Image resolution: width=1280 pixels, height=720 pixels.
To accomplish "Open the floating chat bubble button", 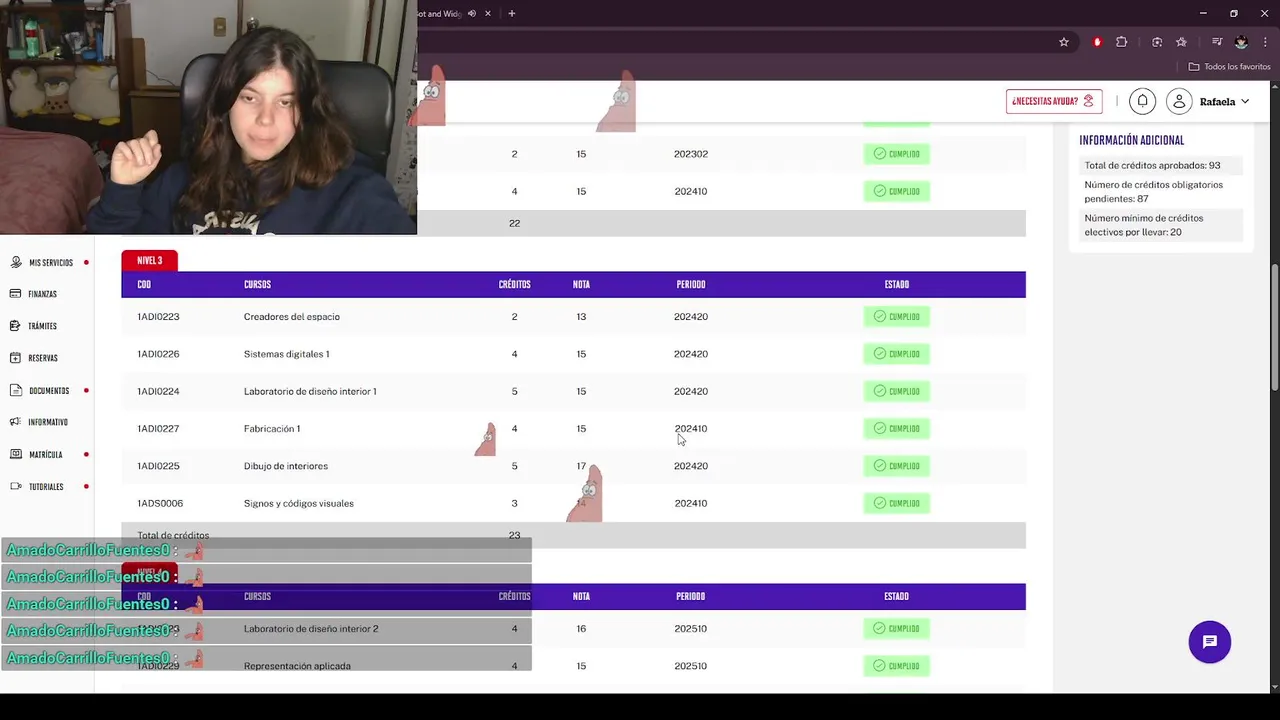I will [1210, 642].
